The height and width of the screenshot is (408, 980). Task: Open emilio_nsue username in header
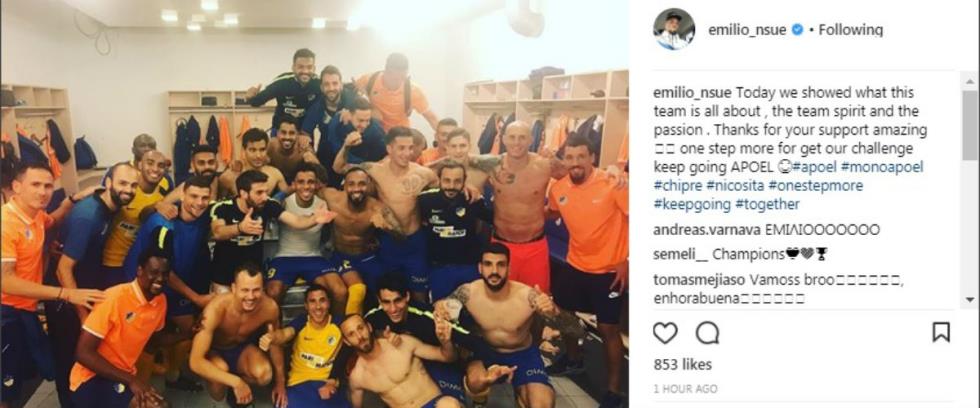tap(747, 29)
